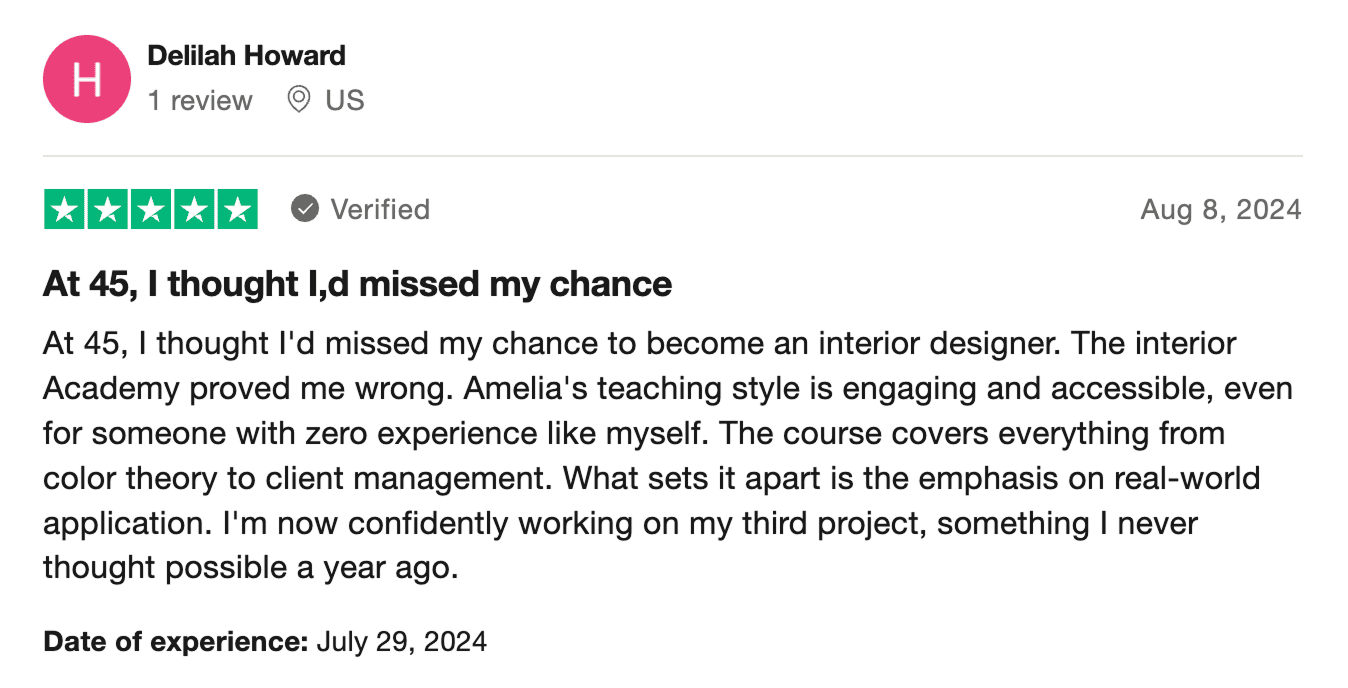Open Delilah Howard's reviewer profile

tap(246, 56)
